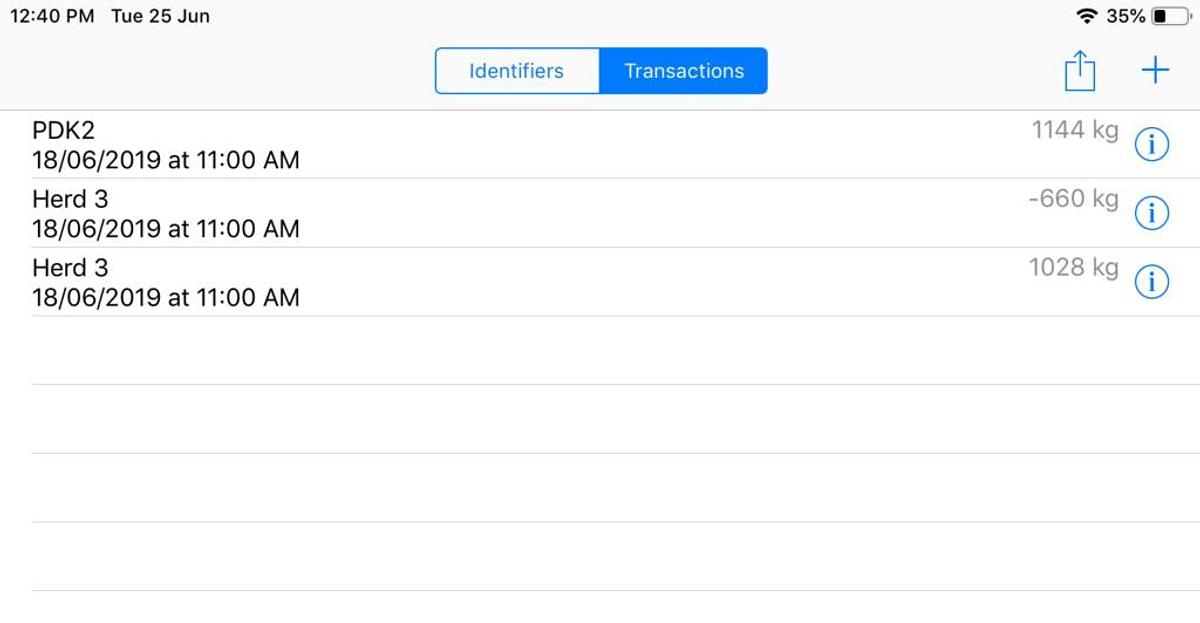Click the Wi-Fi status icon
This screenshot has width=1200, height=623.
[x=1086, y=16]
